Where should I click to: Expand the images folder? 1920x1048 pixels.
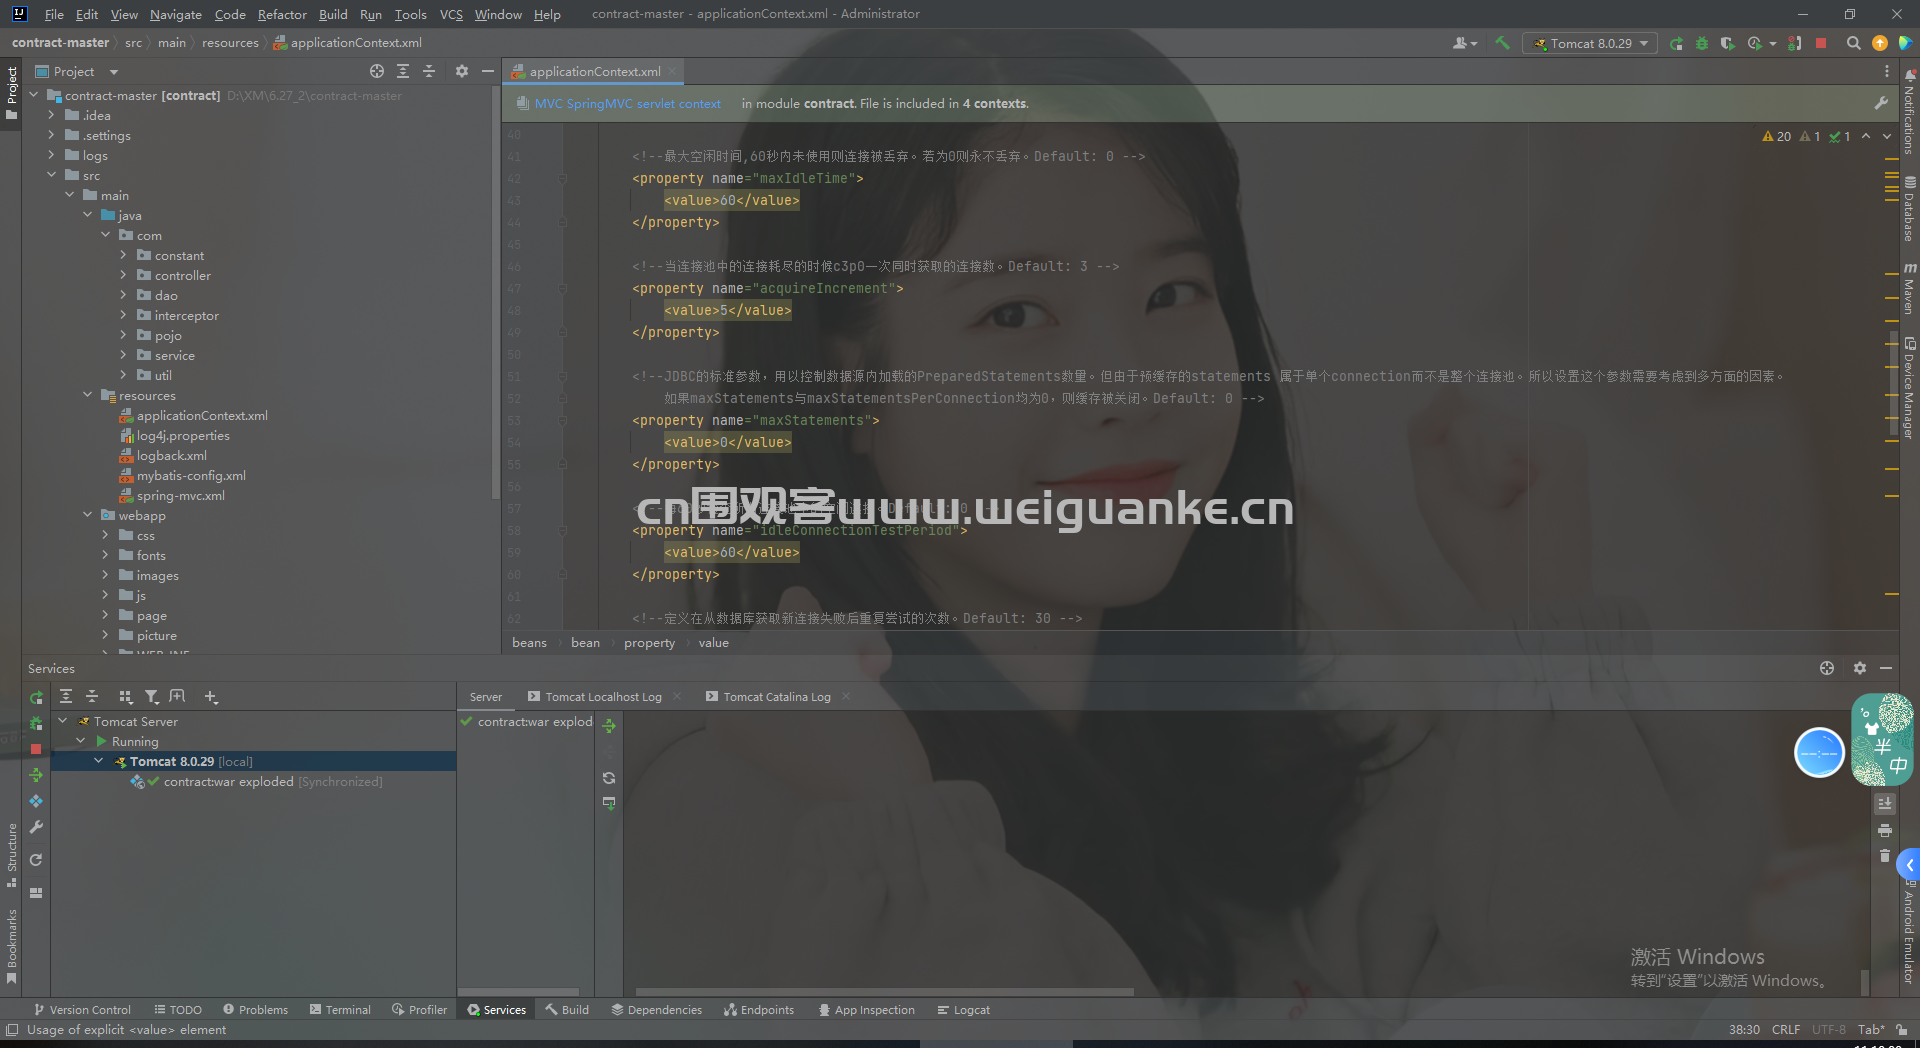105,575
